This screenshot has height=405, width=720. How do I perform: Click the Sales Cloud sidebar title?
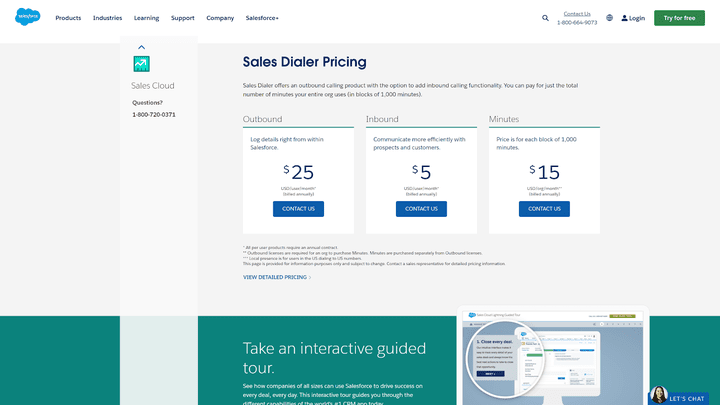tap(152, 86)
